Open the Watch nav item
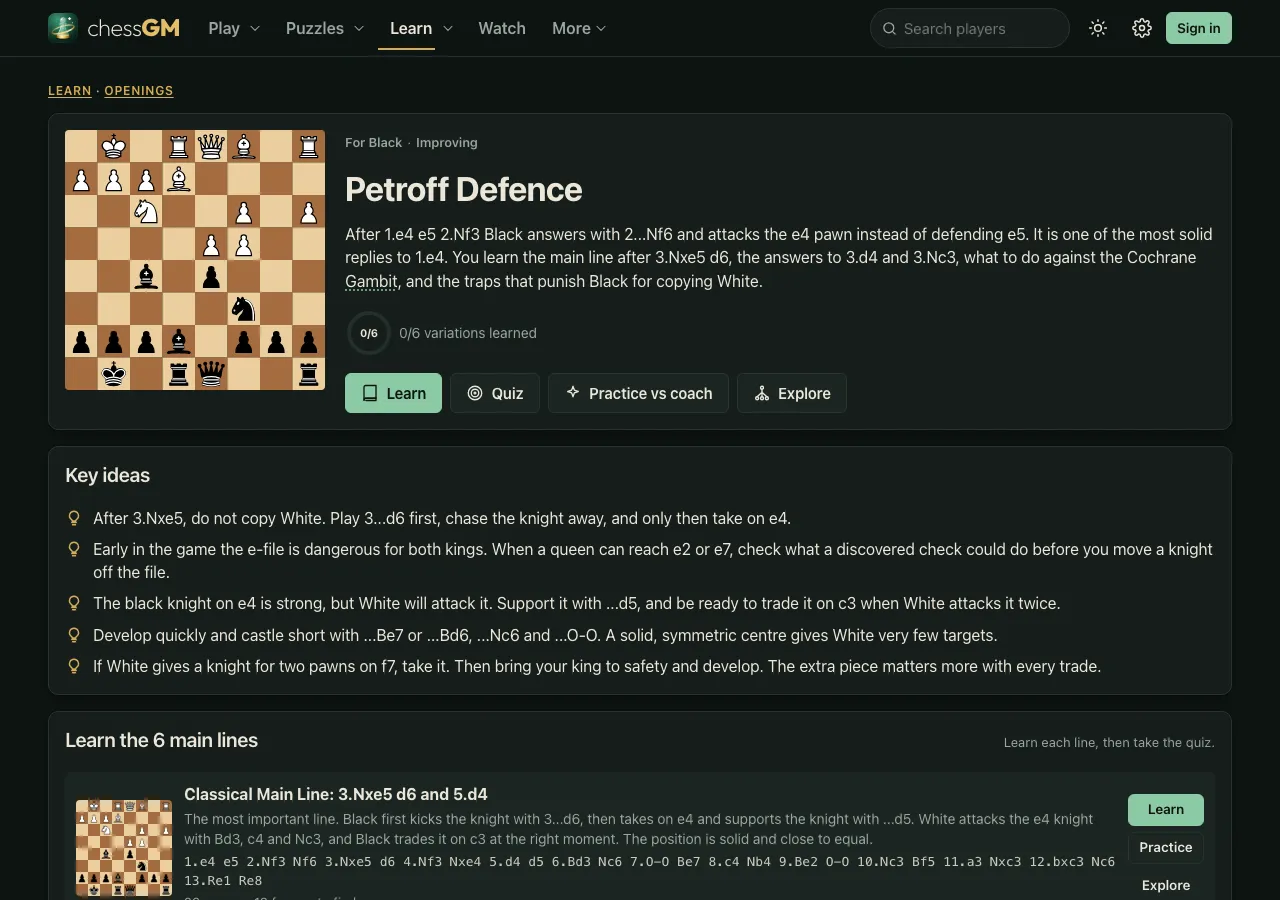1280x900 pixels. 502,28
